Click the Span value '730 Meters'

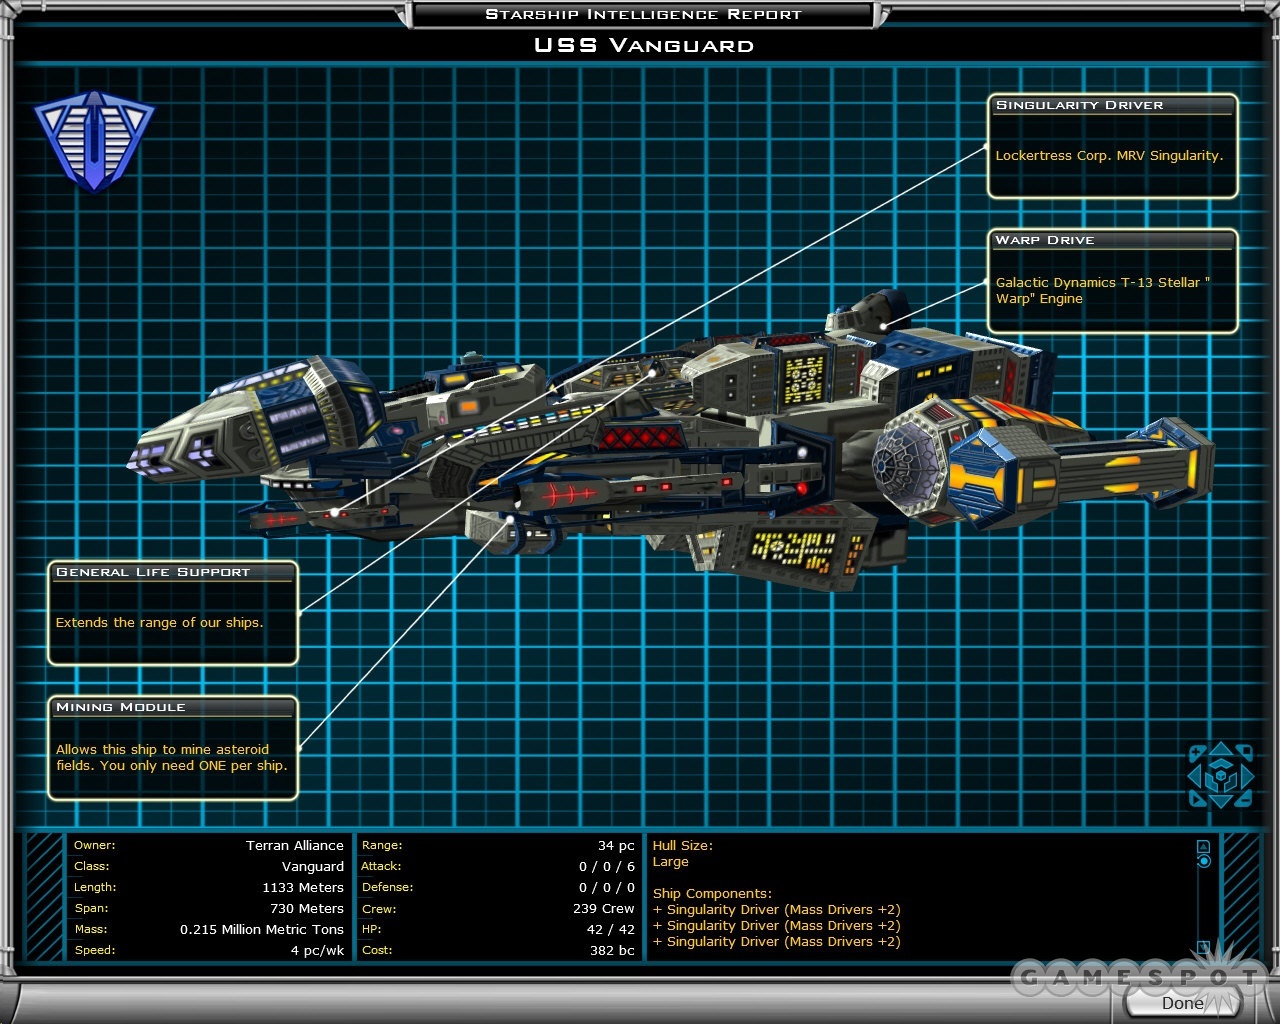coord(307,908)
